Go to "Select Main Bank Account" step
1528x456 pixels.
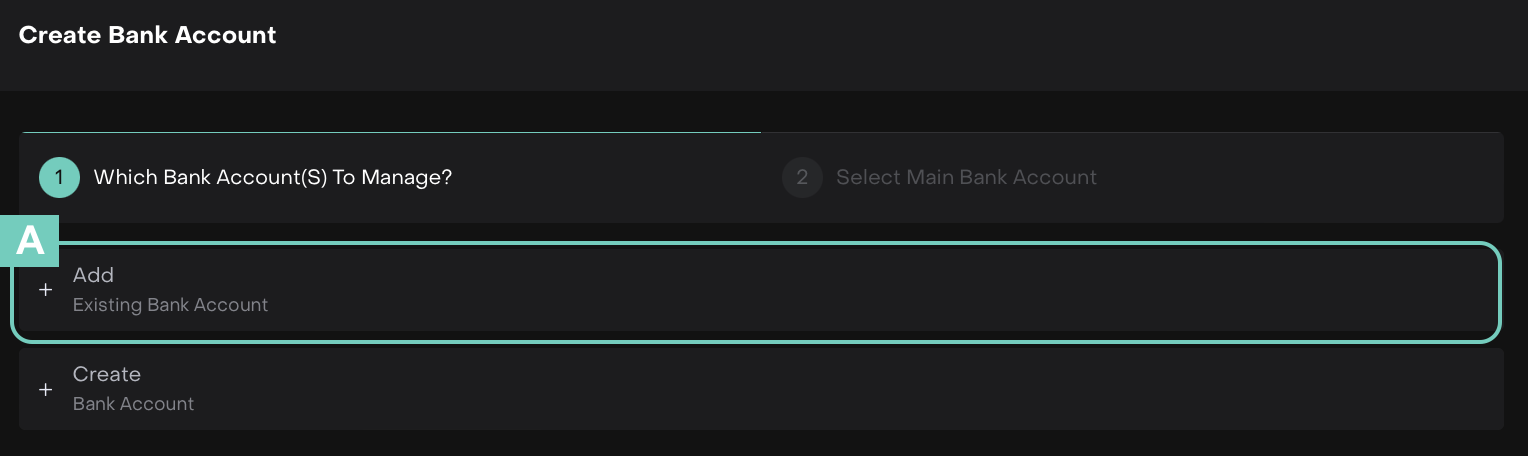tap(966, 178)
